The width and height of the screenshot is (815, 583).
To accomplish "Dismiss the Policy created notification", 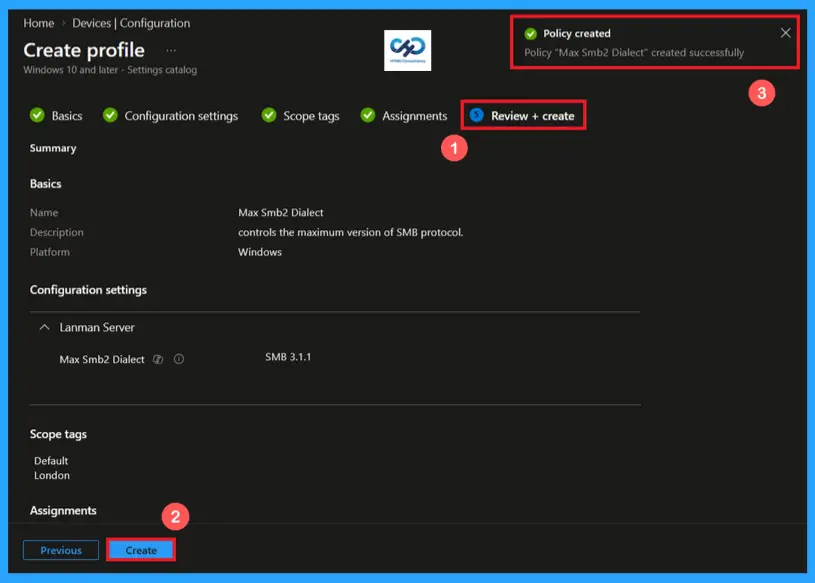I will [785, 33].
